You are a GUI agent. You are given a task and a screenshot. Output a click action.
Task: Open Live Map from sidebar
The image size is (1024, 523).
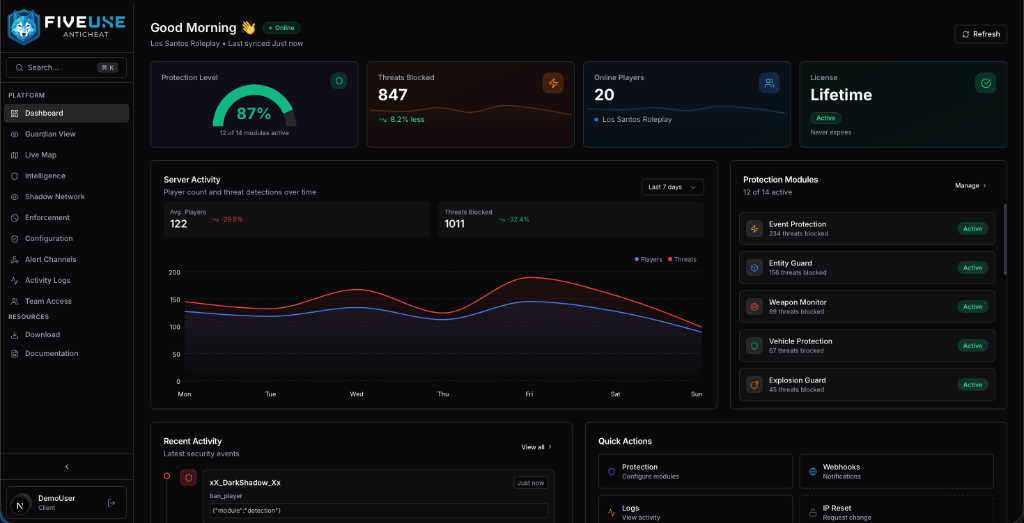(x=67, y=155)
